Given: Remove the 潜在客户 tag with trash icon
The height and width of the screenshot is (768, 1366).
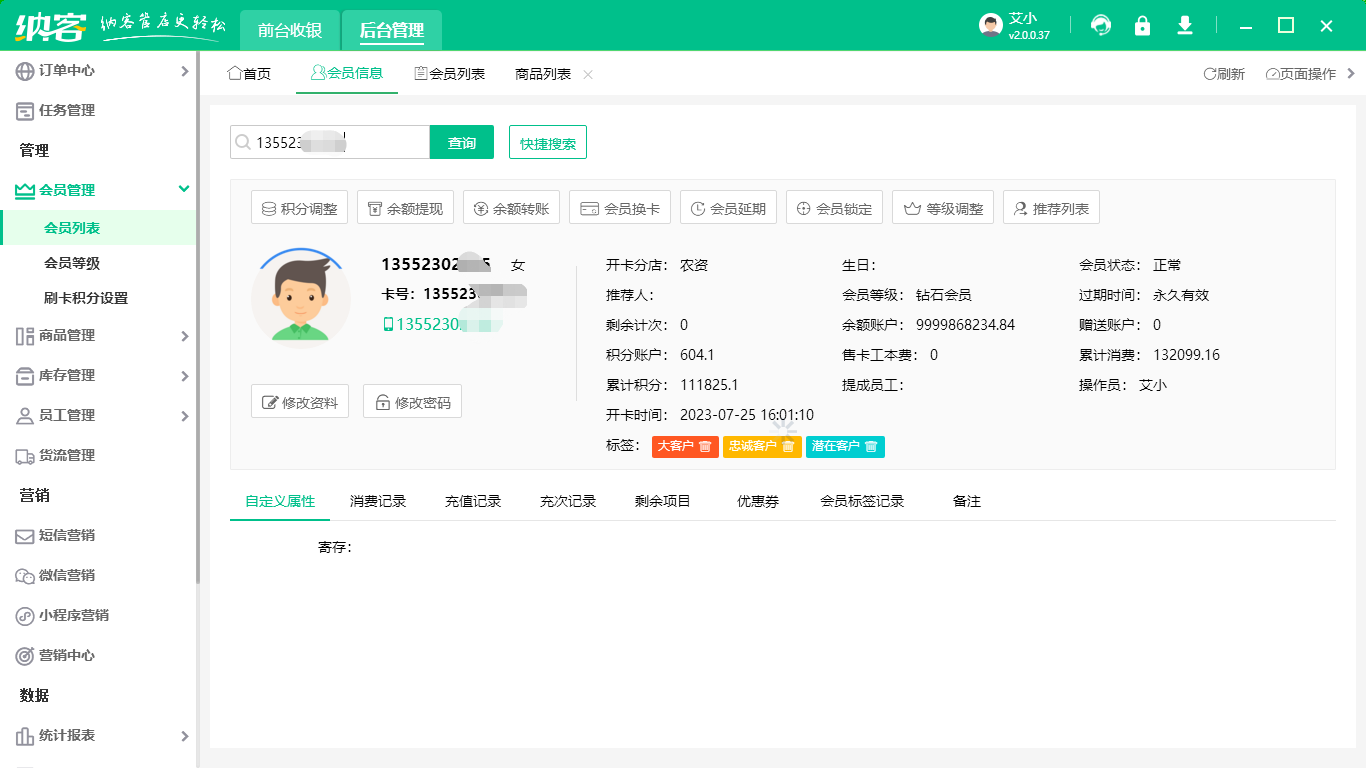Looking at the screenshot, I should tap(871, 446).
